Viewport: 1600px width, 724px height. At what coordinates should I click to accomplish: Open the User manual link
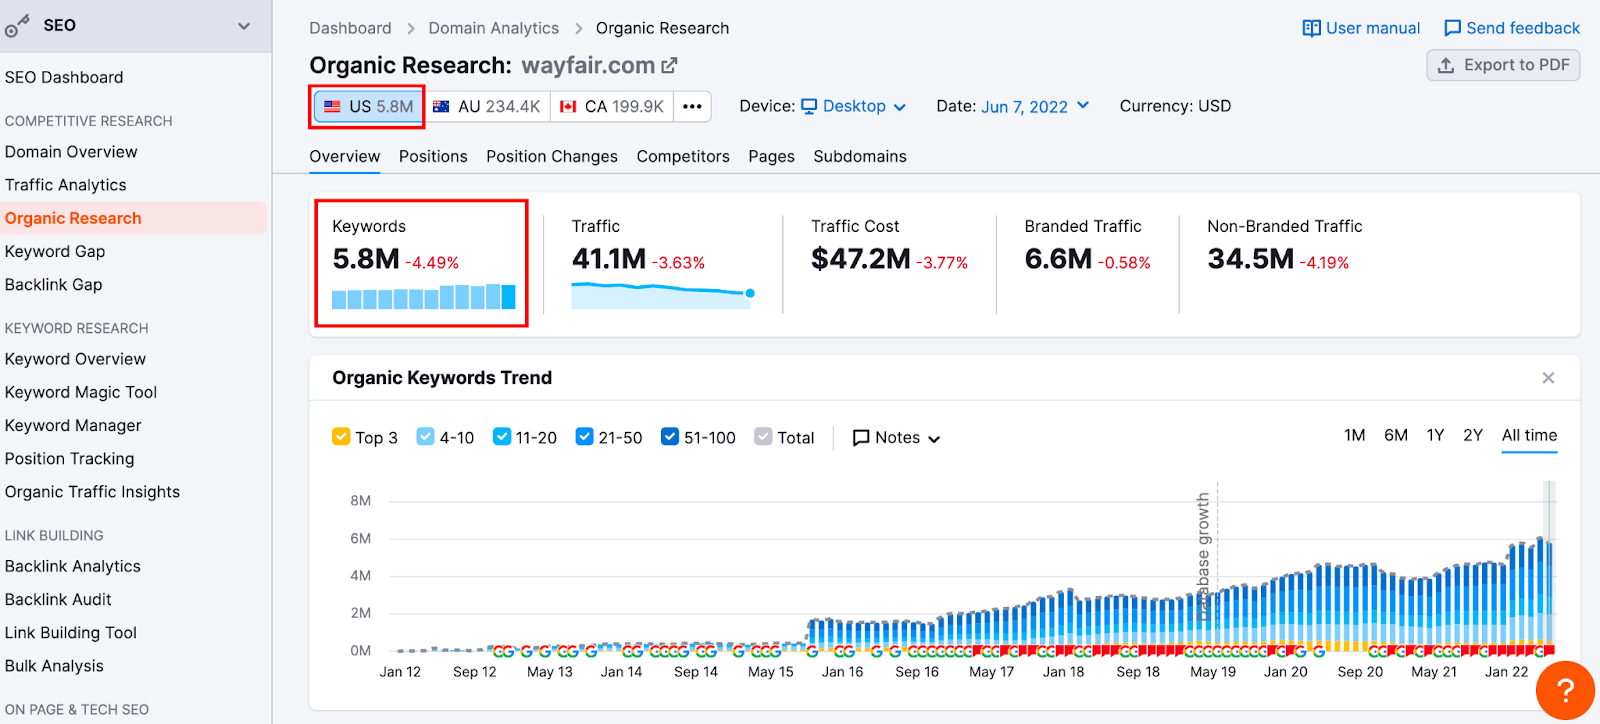point(1361,28)
